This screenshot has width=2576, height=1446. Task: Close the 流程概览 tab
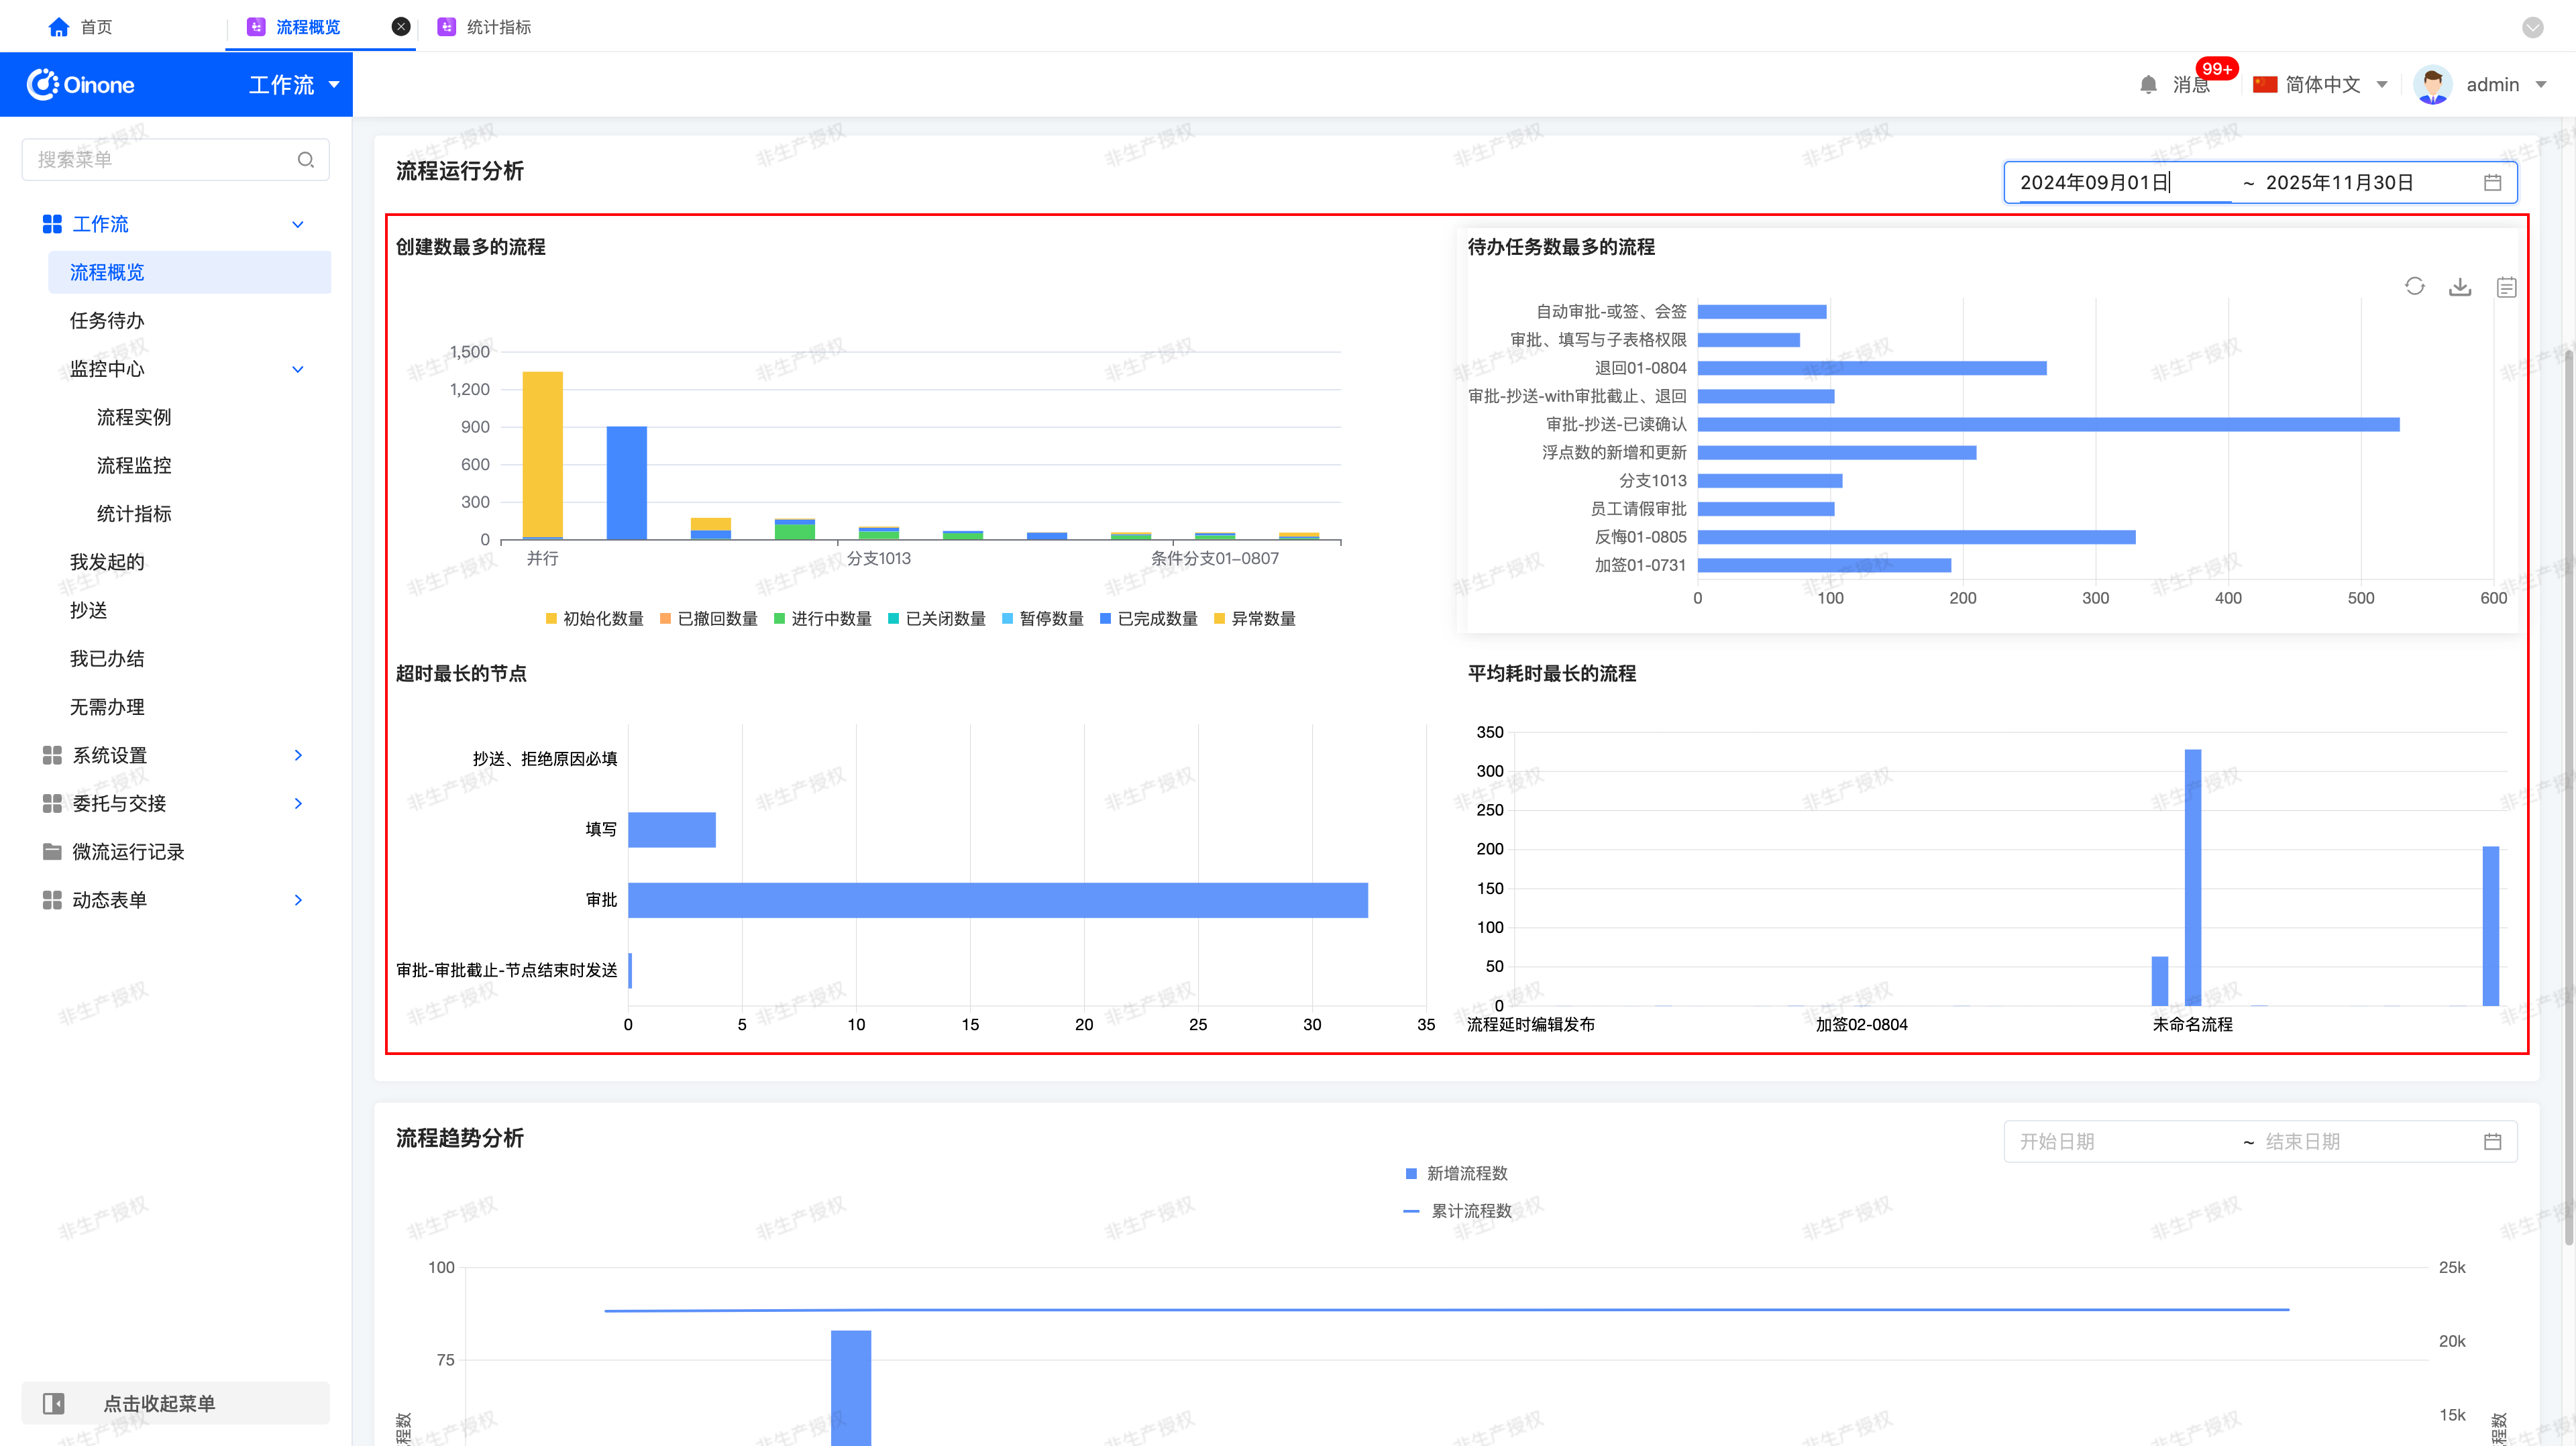tap(400, 27)
